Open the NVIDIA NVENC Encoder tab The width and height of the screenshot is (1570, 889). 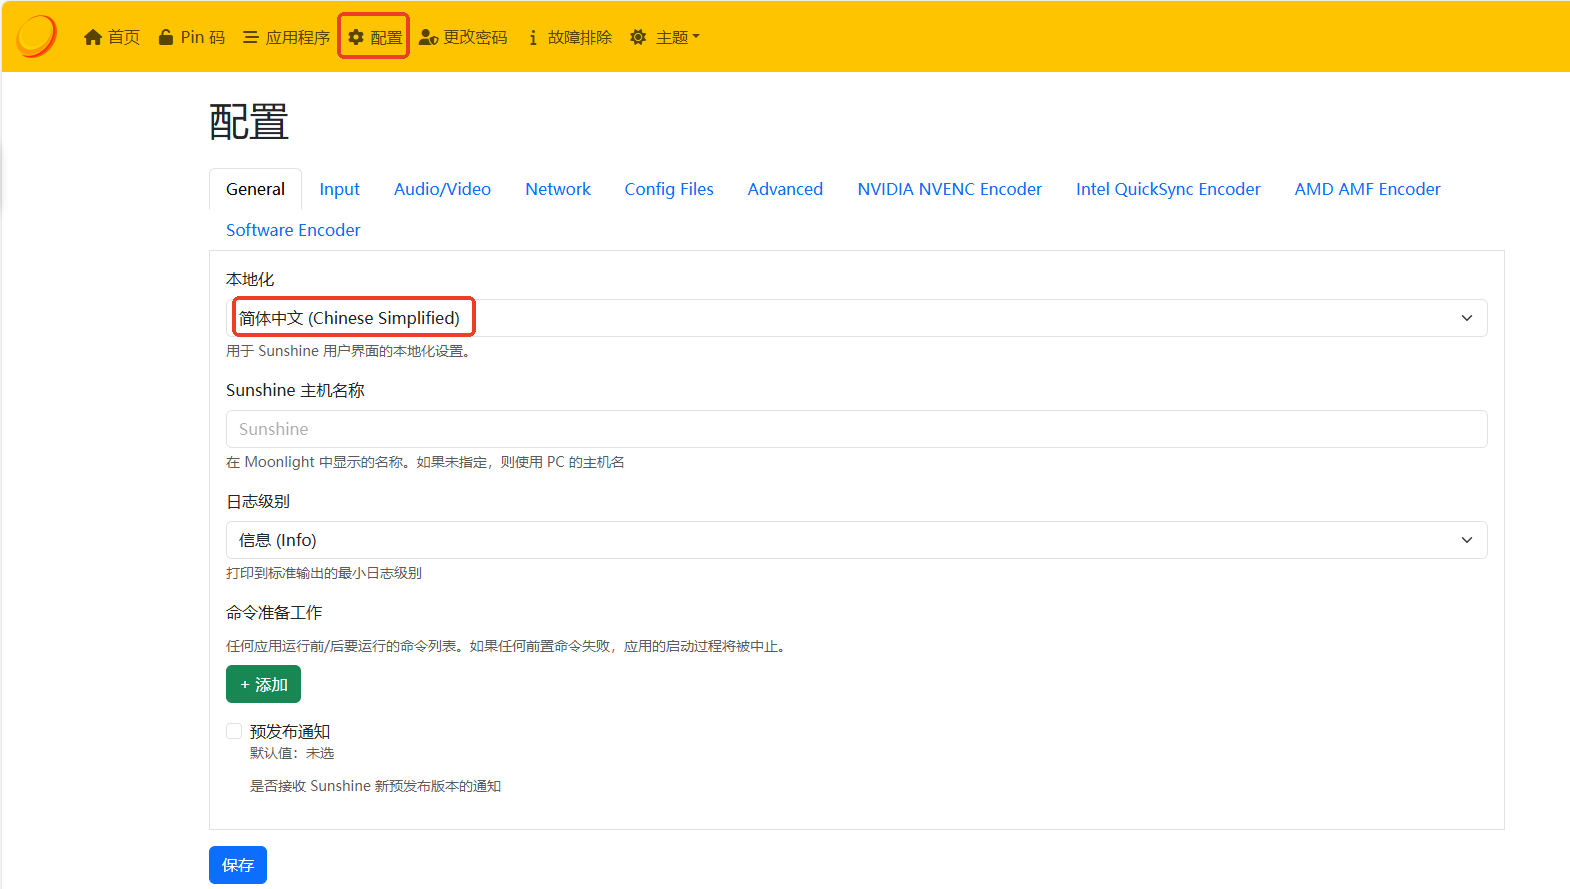click(949, 189)
